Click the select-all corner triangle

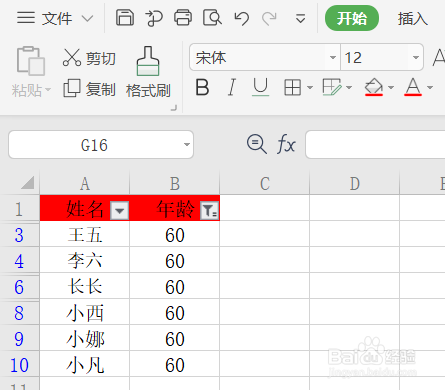point(28,183)
